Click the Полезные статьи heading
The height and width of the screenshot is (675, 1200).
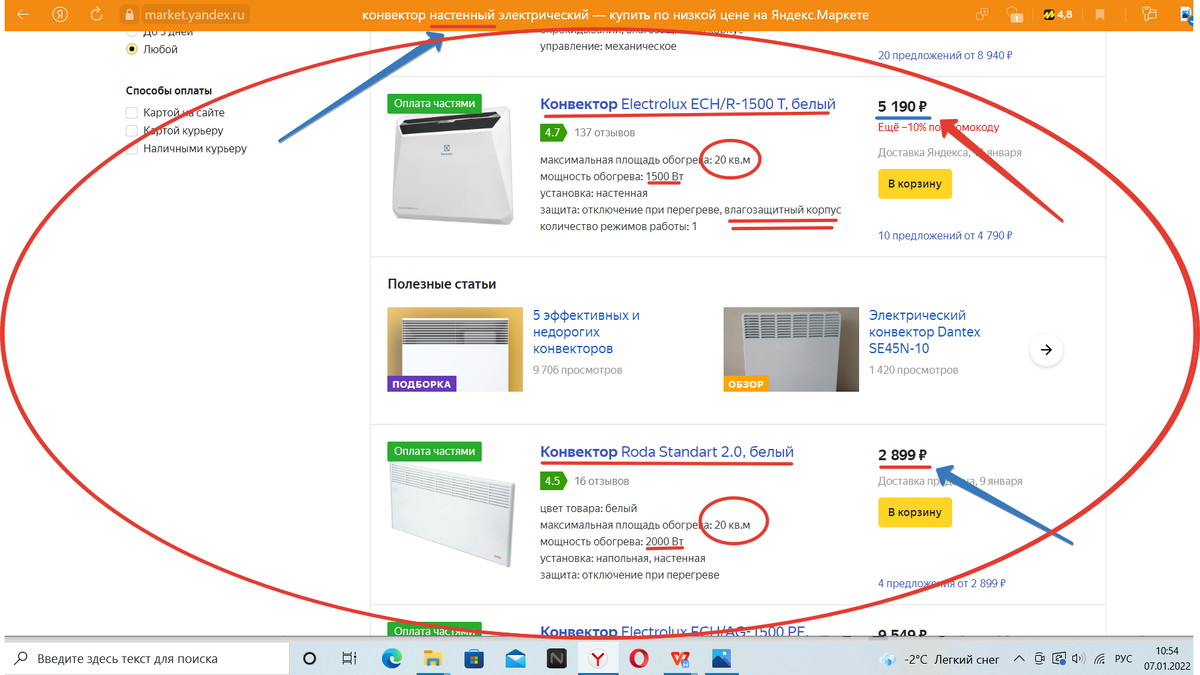[442, 284]
